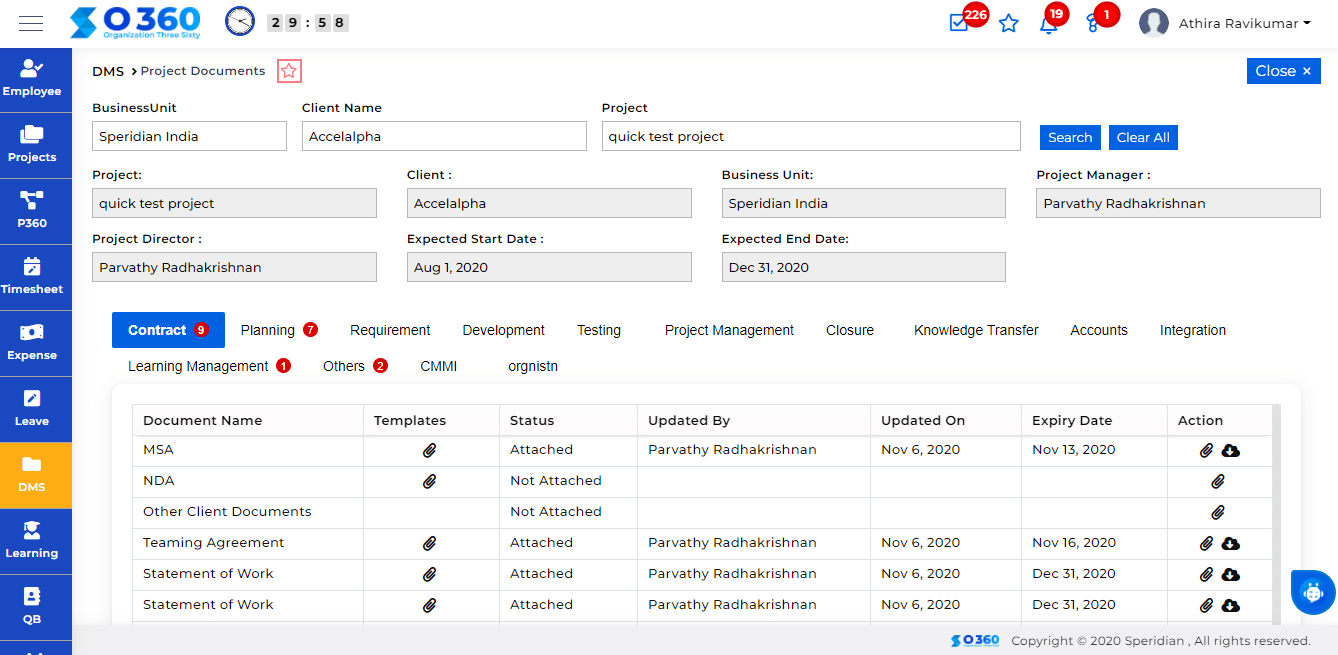Open the Leave section from the sidebar
1338x655 pixels.
(x=35, y=409)
